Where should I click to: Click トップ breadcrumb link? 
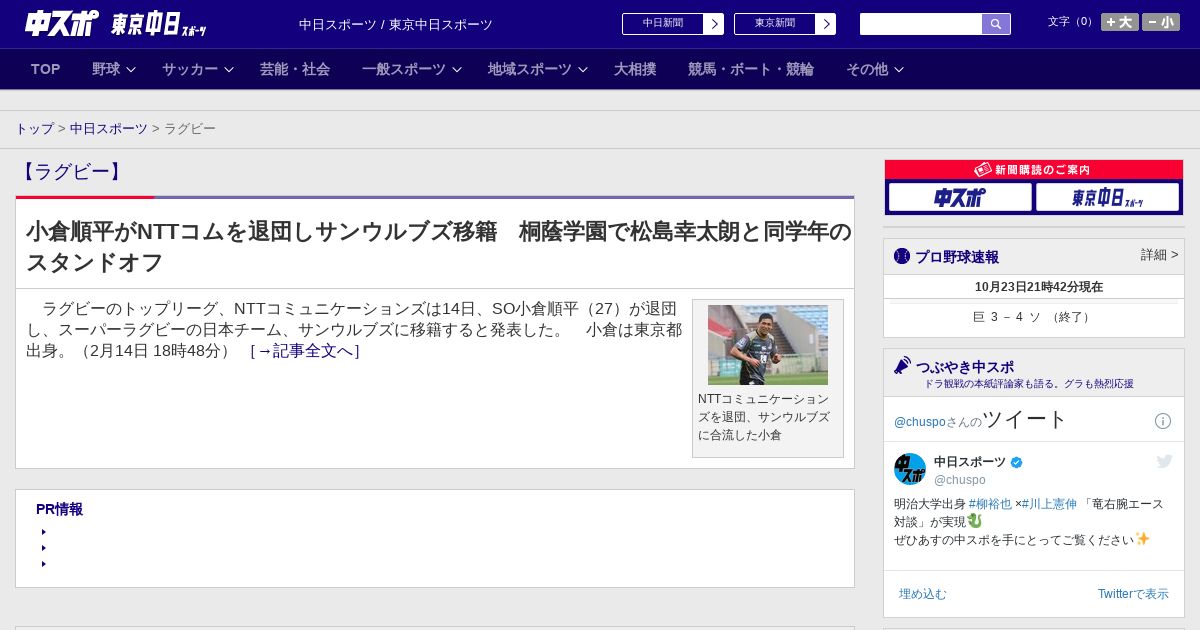coord(35,129)
